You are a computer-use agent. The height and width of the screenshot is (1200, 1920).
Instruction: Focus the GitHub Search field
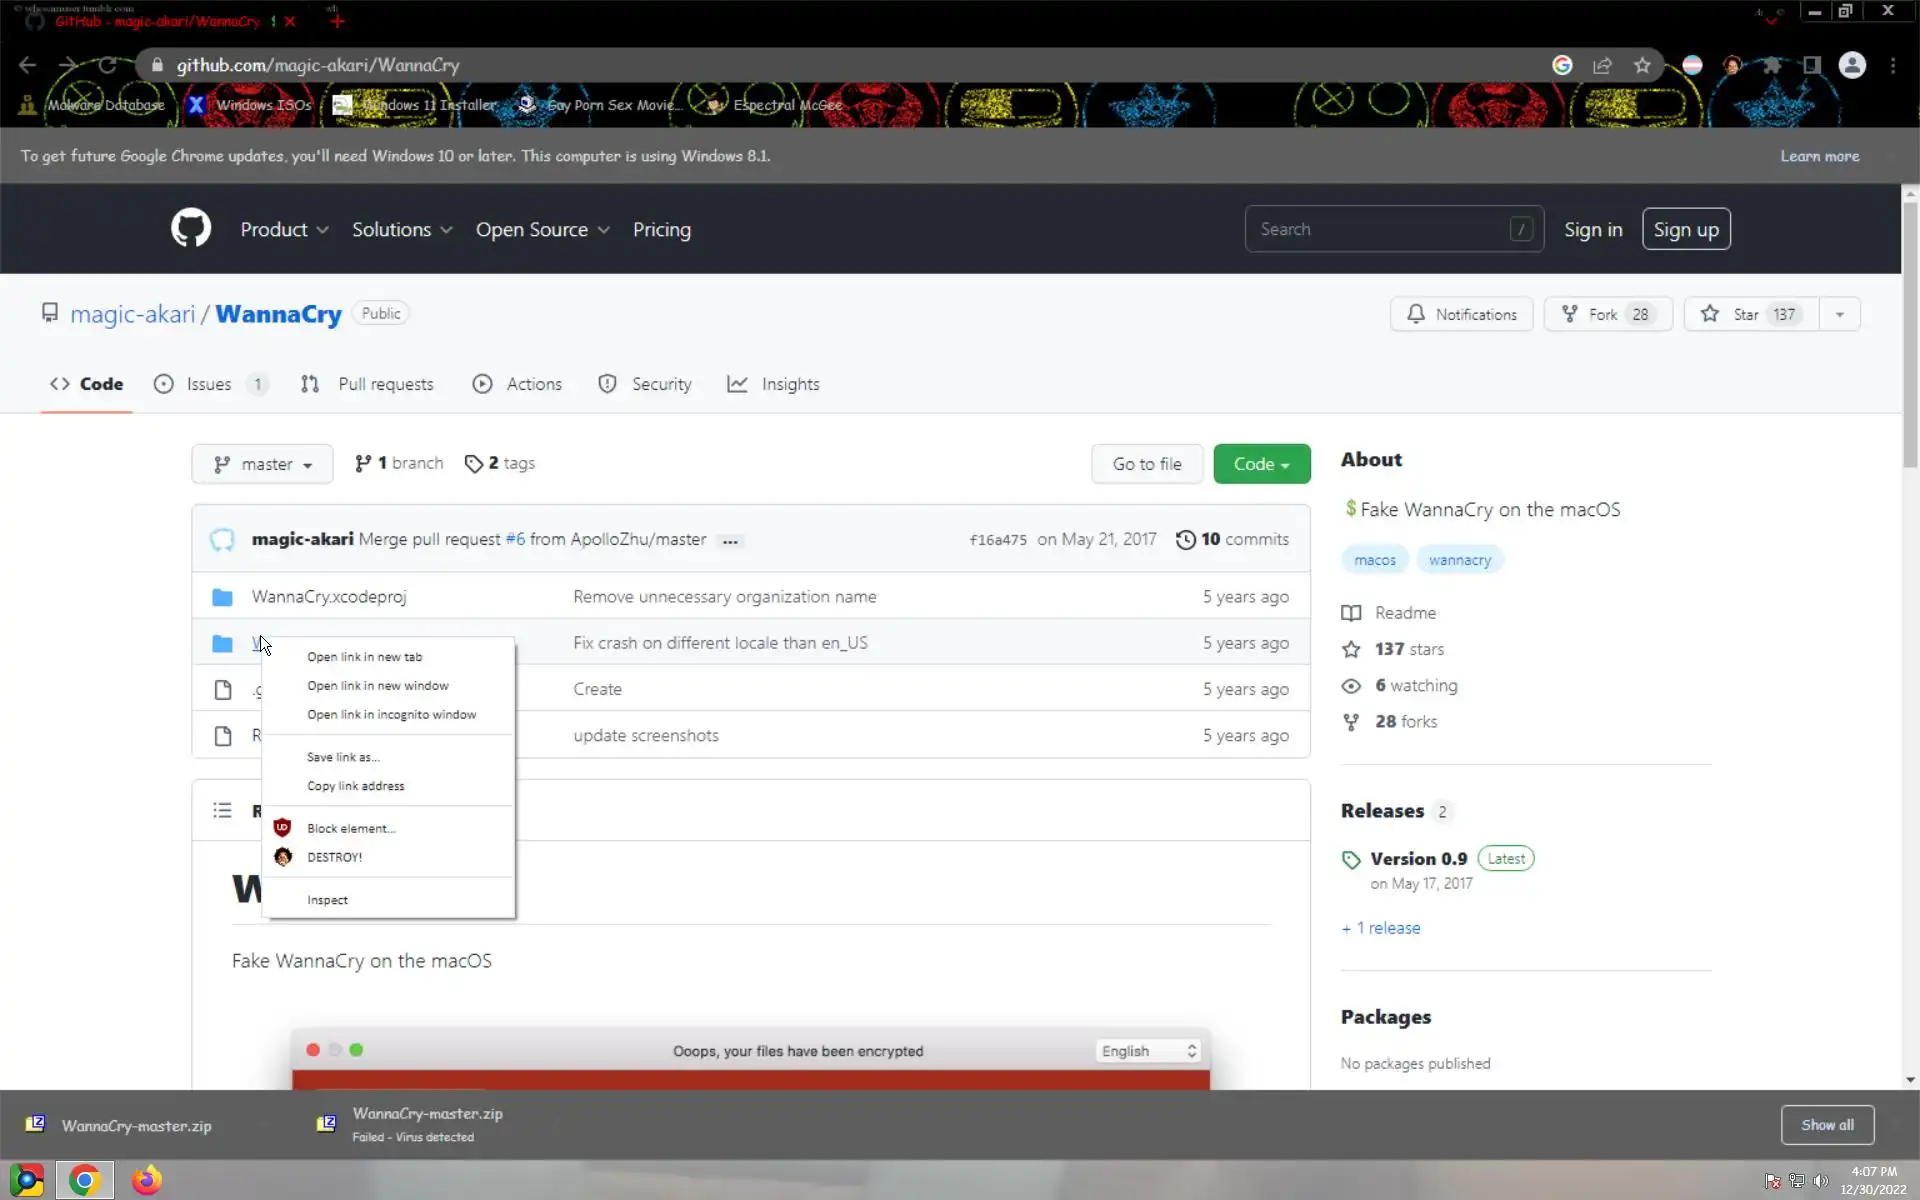(1380, 229)
